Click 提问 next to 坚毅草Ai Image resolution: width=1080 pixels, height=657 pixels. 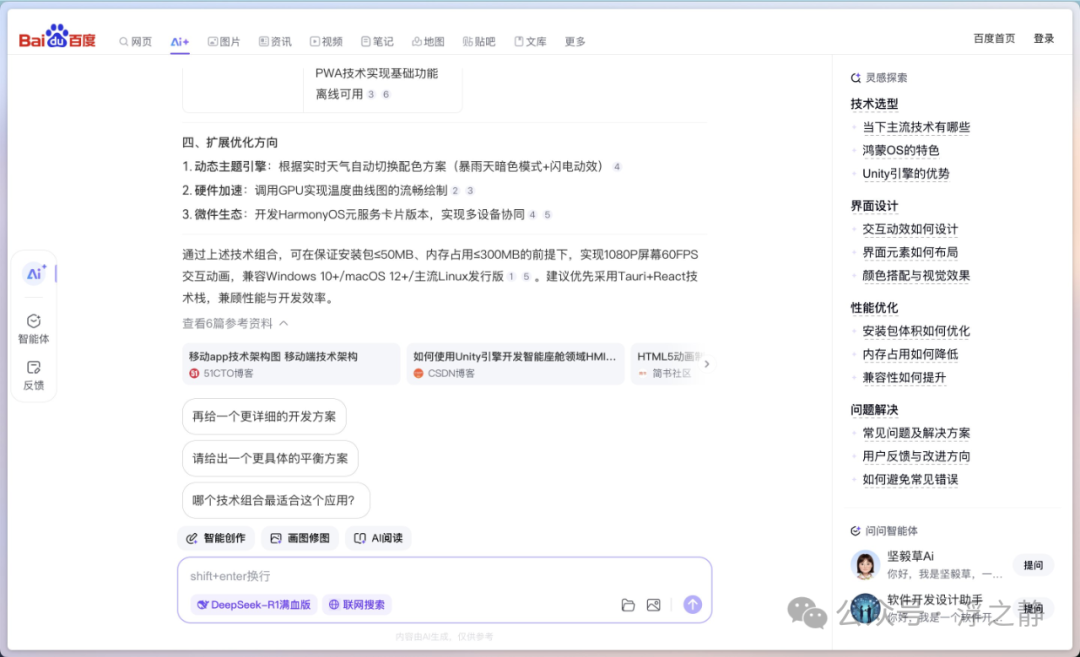(x=1033, y=565)
